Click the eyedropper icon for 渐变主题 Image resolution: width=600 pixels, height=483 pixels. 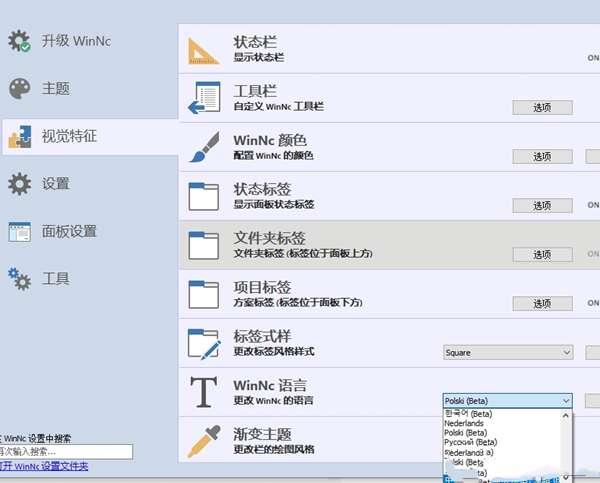pos(203,440)
